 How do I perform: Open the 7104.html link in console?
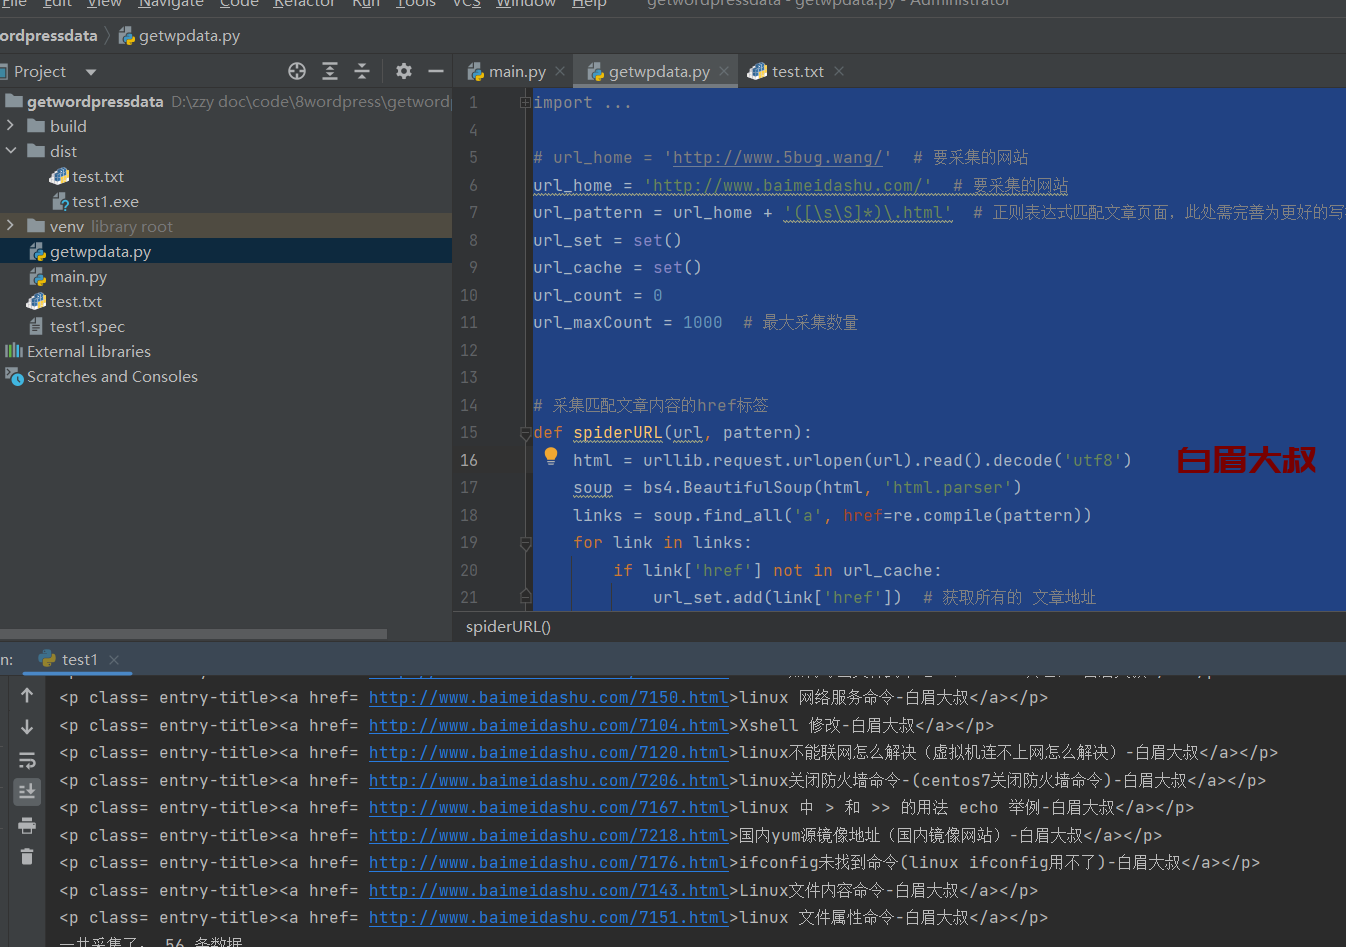548,725
